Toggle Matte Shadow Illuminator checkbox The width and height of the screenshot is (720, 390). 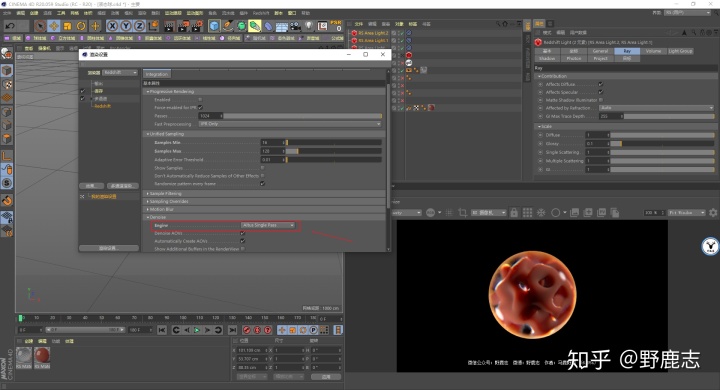pyautogui.click(x=601, y=100)
